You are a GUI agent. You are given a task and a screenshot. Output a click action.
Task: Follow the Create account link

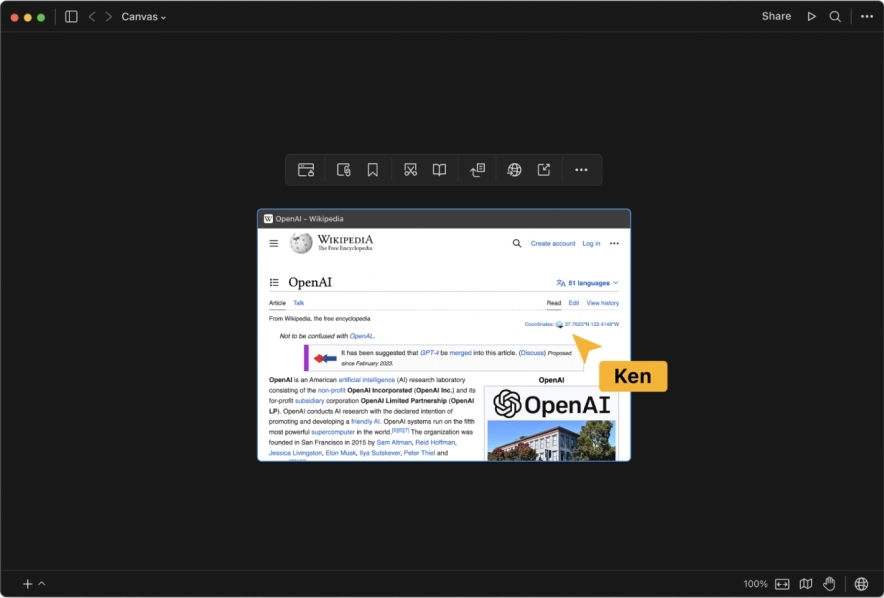[552, 243]
